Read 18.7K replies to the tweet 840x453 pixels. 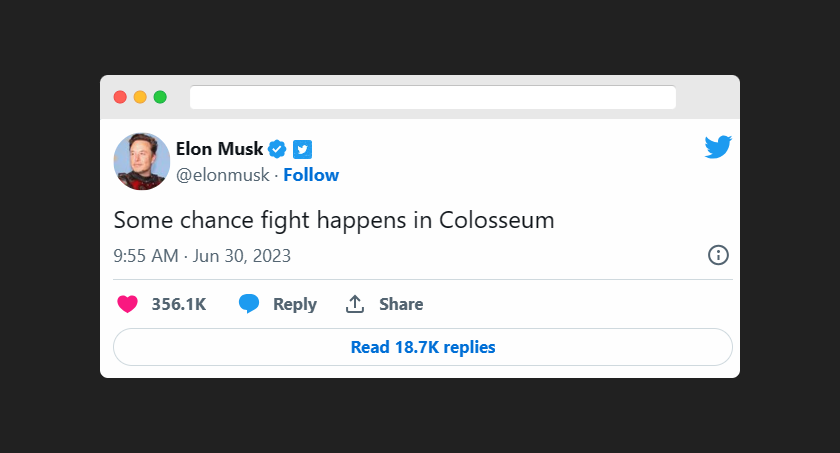[423, 347]
